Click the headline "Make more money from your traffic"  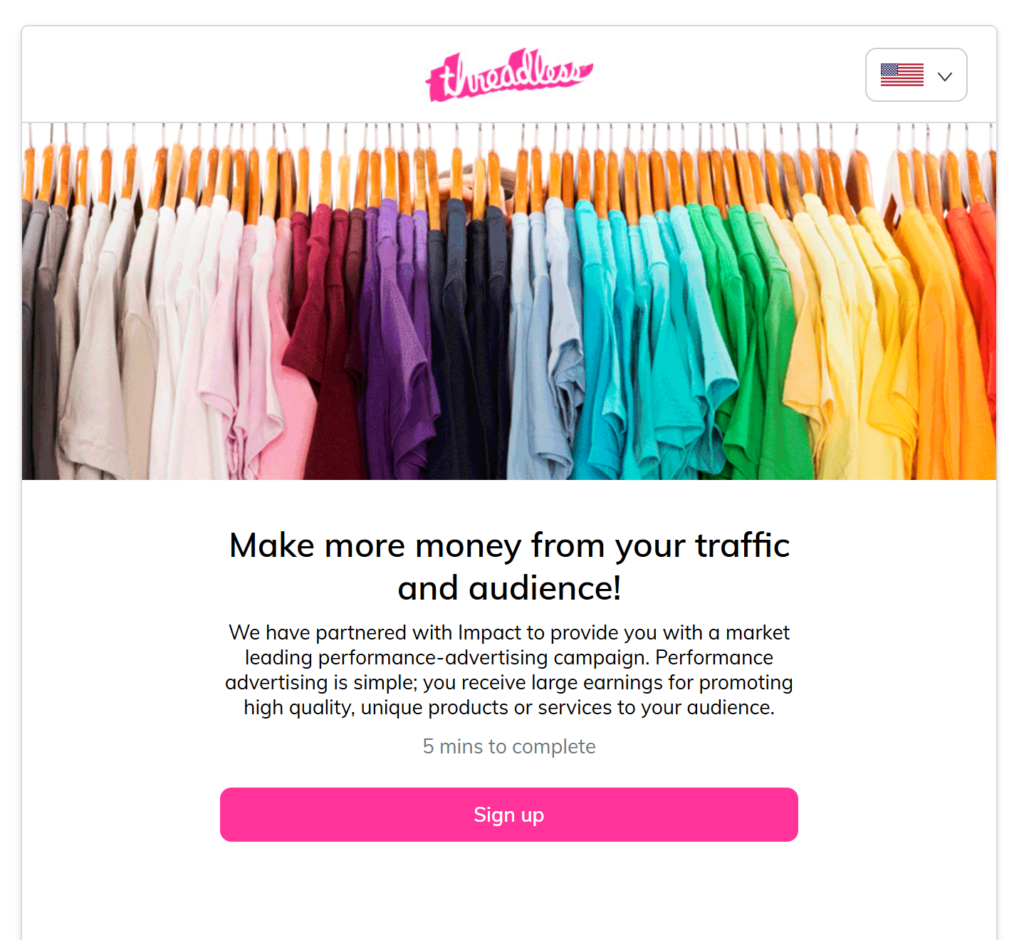pyautogui.click(x=509, y=545)
